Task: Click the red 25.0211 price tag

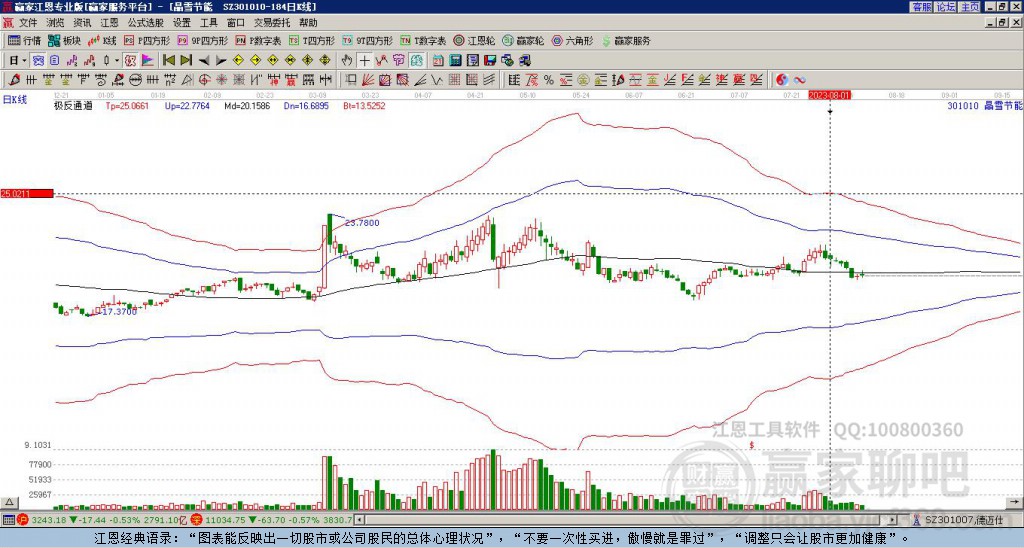Action: (27, 193)
